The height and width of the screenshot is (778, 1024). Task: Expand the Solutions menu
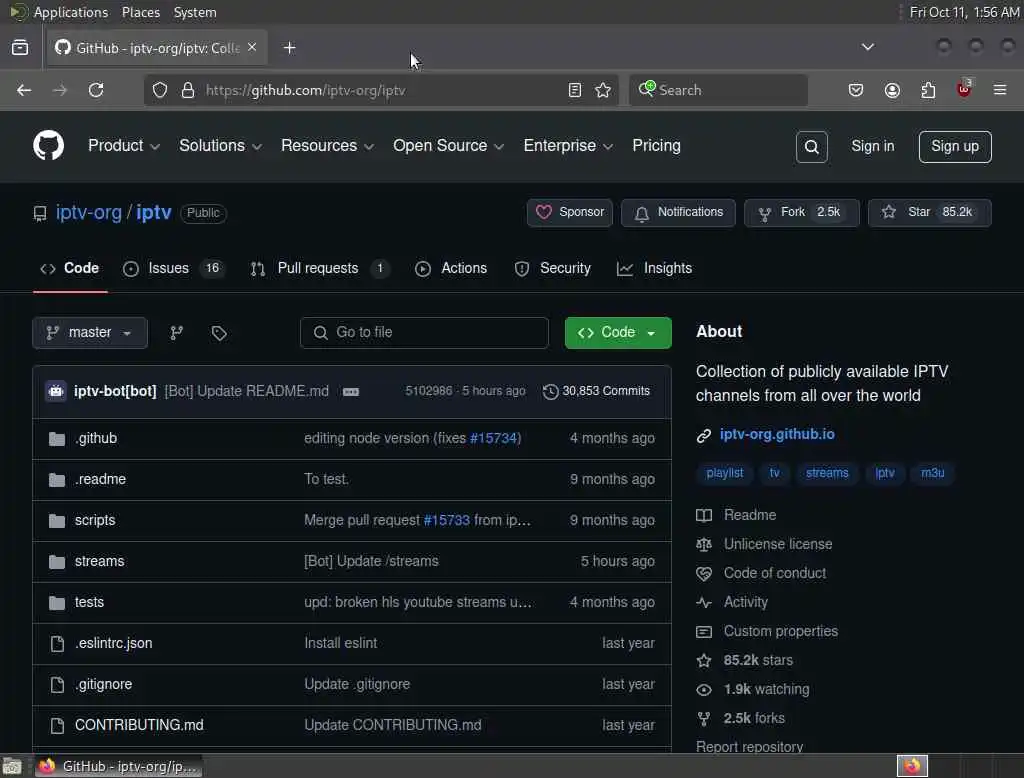tap(220, 146)
